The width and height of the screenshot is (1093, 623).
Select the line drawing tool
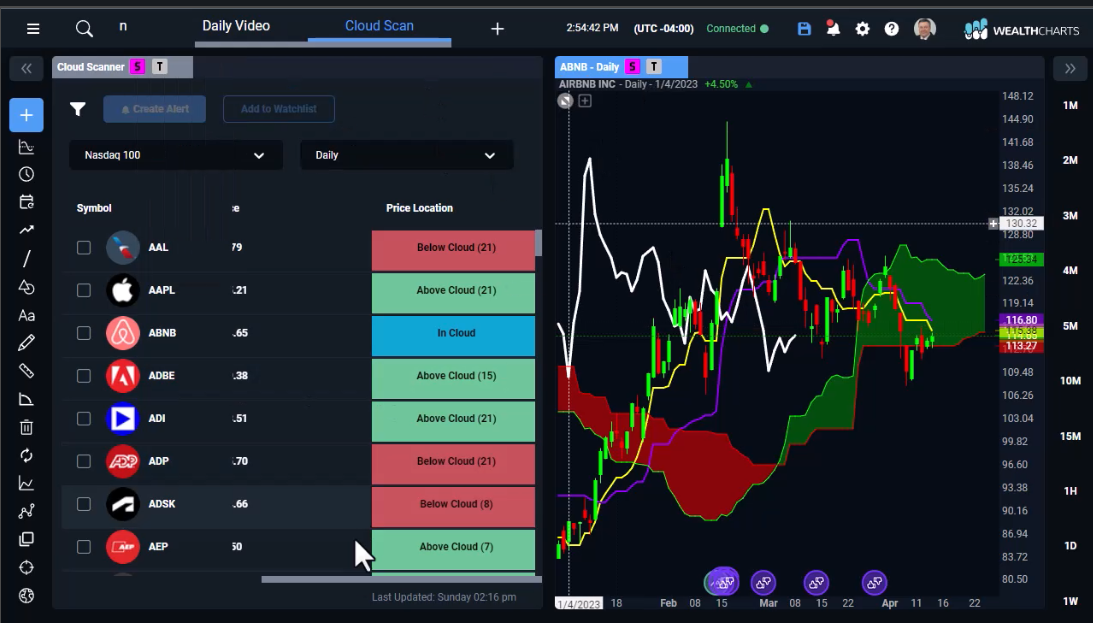[x=26, y=259]
